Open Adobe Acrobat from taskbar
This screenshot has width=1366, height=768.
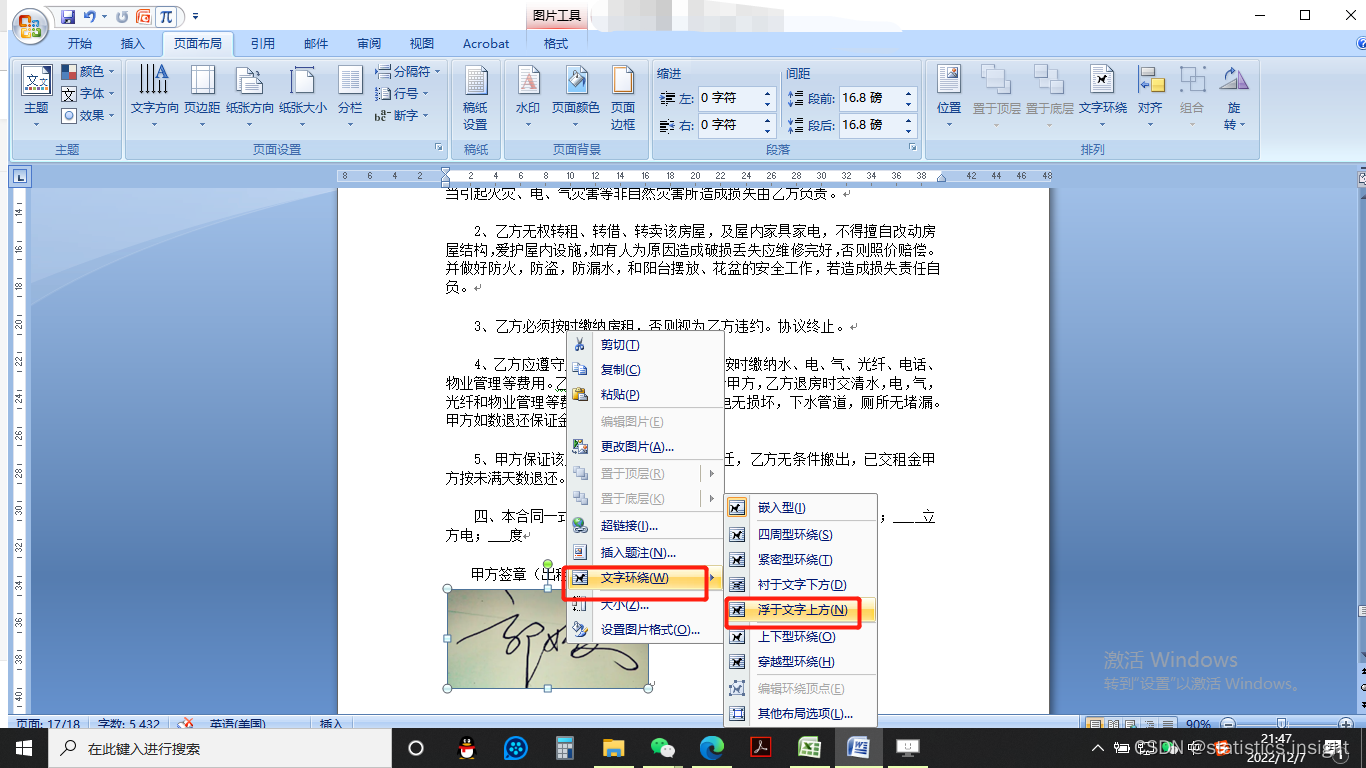click(x=760, y=747)
